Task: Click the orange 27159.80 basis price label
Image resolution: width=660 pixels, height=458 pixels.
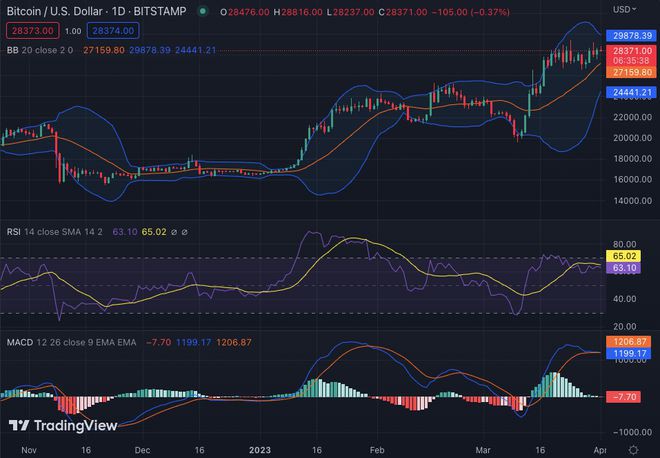Action: [632, 72]
